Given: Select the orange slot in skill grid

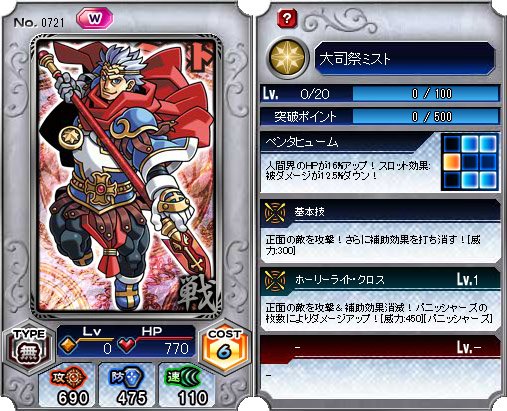Looking at the screenshot, I should [452, 162].
